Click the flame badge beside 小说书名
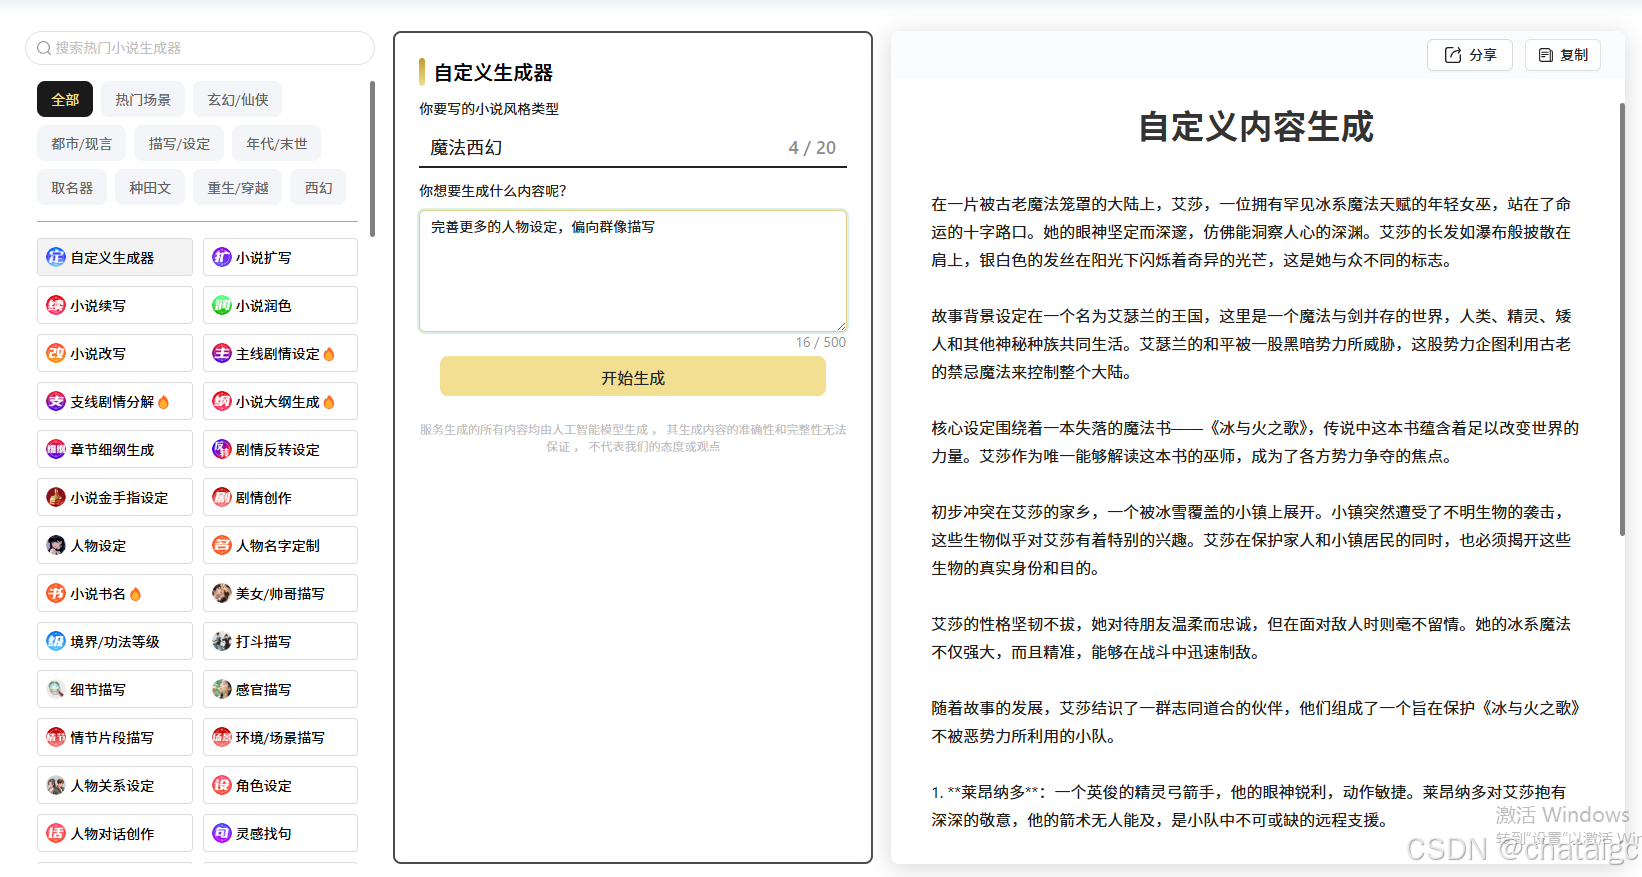The width and height of the screenshot is (1642, 877). [136, 594]
